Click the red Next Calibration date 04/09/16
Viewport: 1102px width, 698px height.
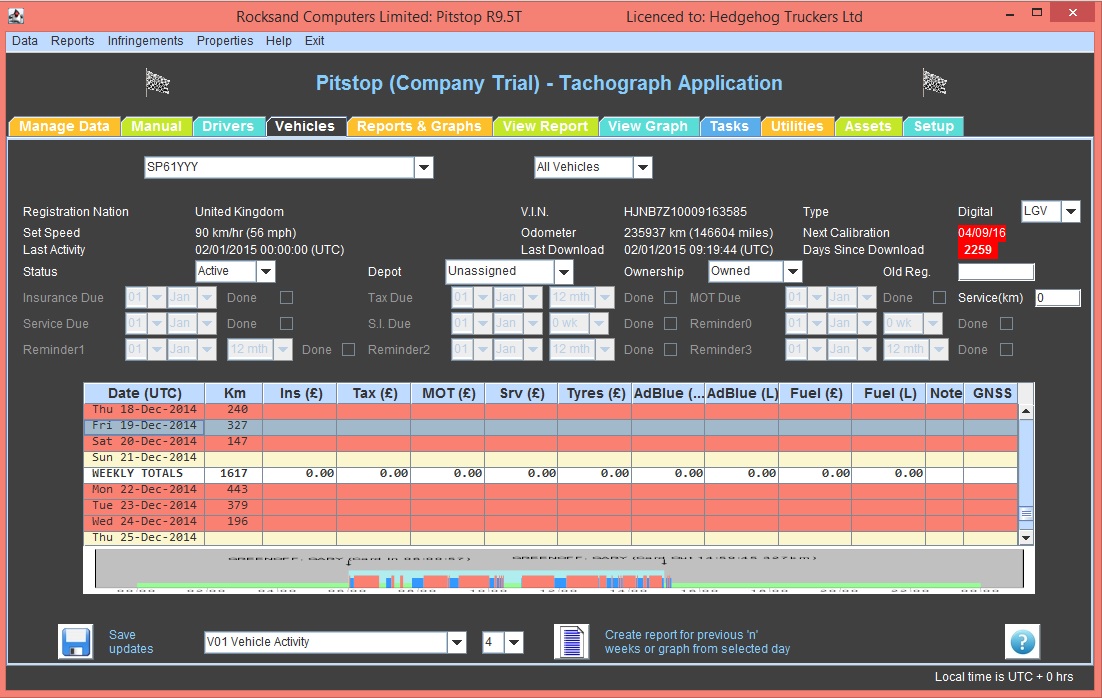[x=981, y=233]
